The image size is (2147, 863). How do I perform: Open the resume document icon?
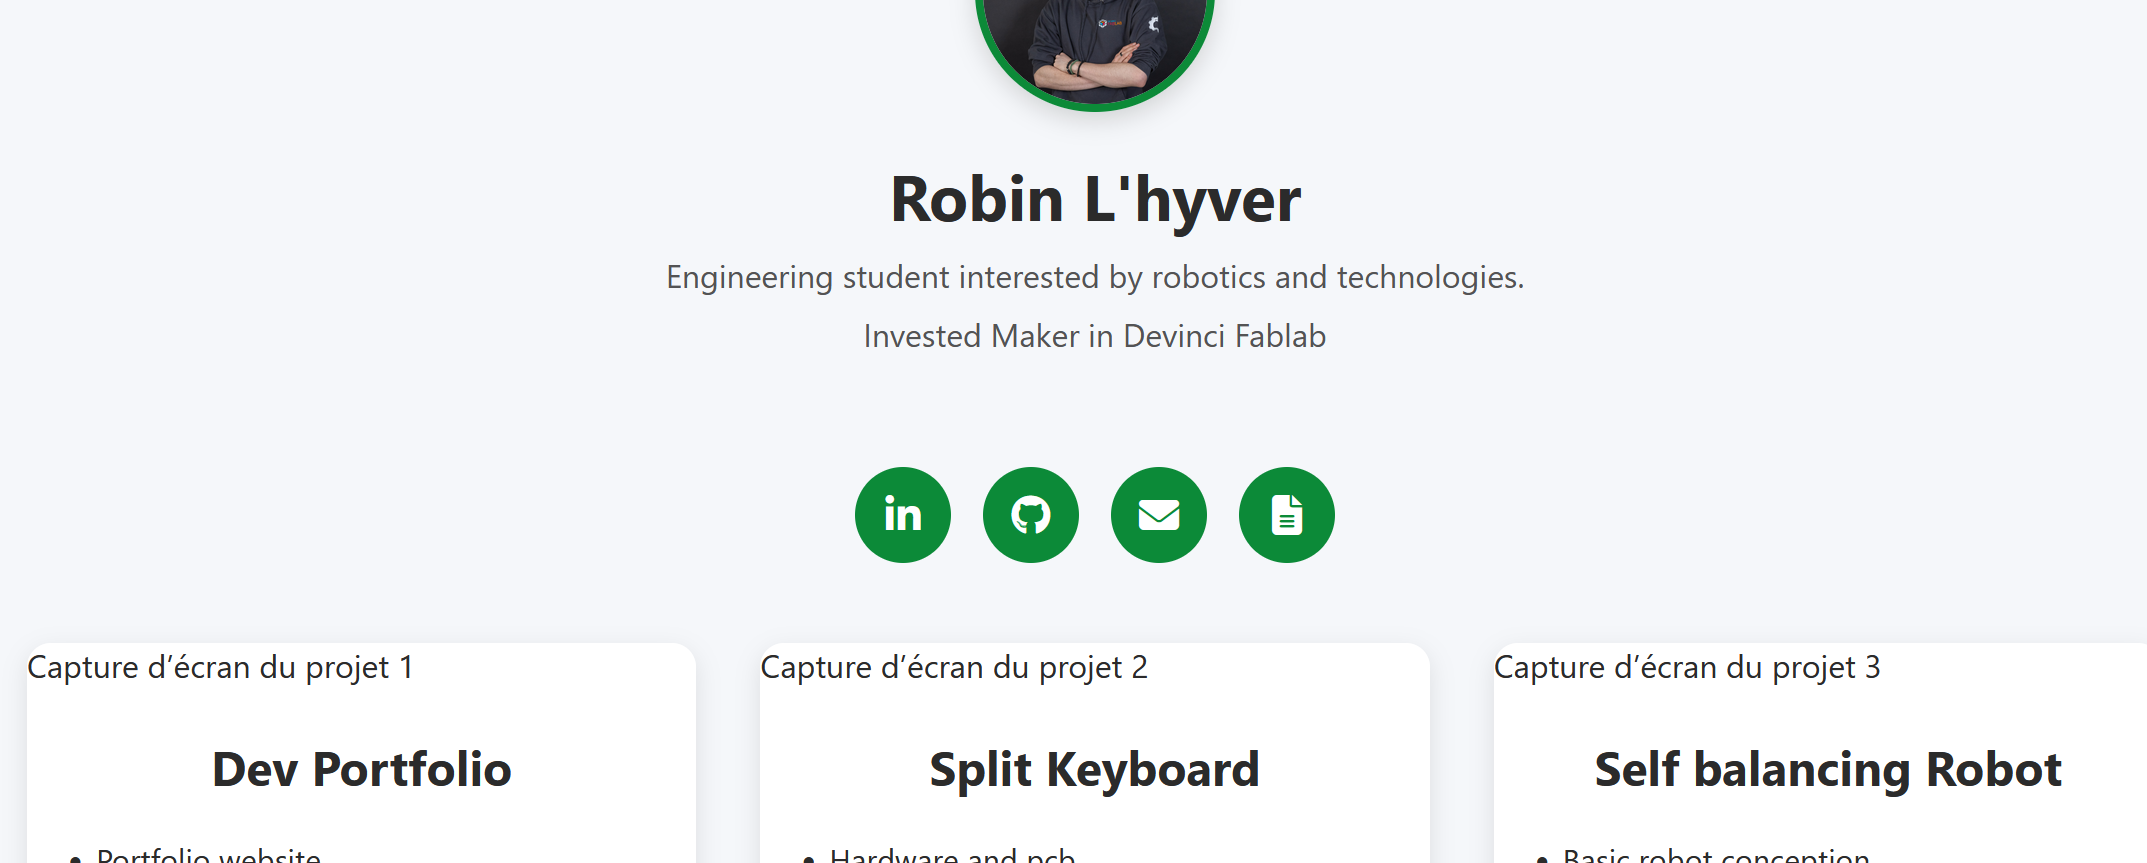[1286, 515]
